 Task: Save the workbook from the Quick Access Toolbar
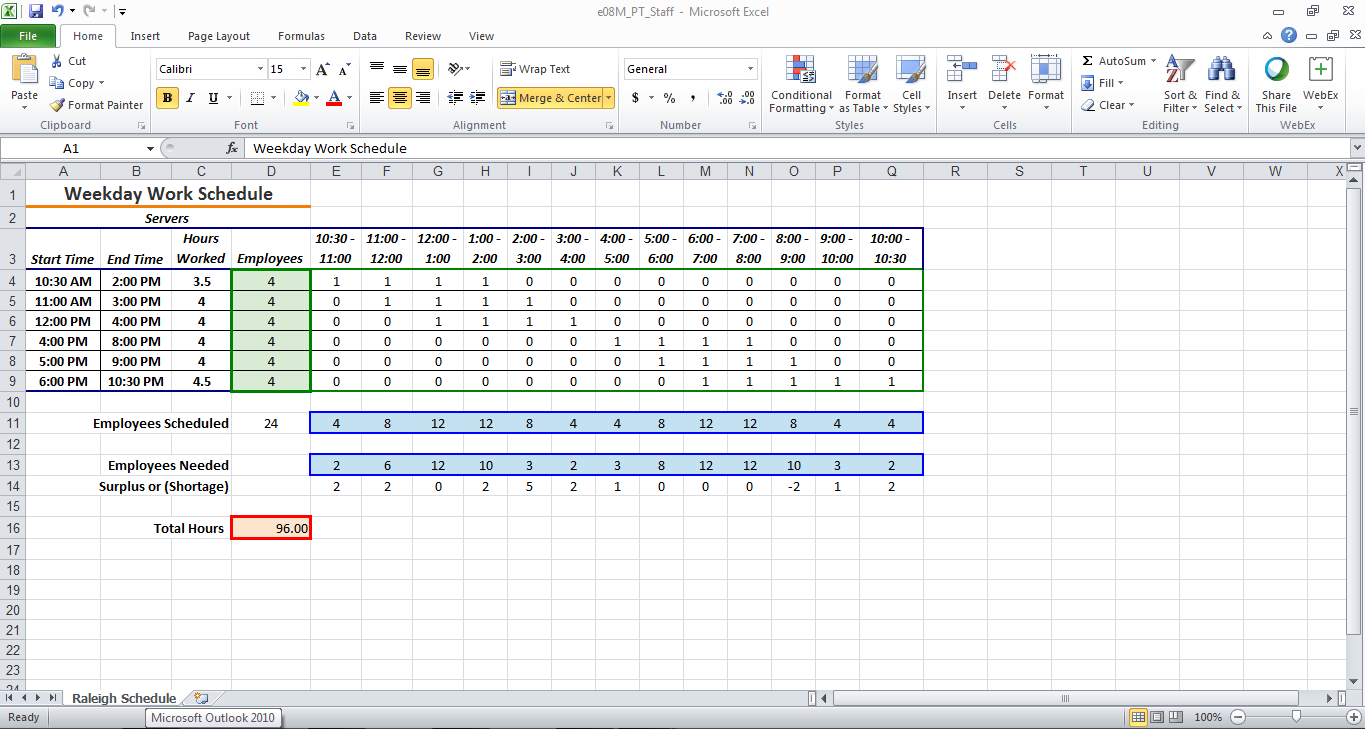coord(36,11)
